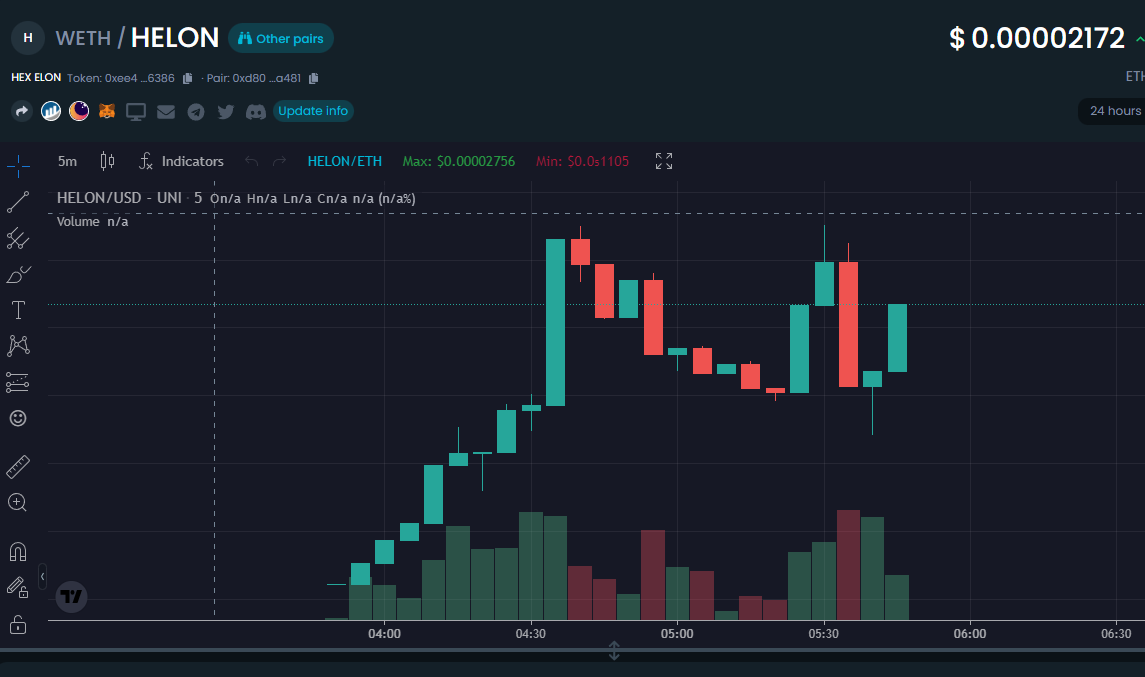Click the Min price value label
This screenshot has width=1145, height=677.
pyautogui.click(x=582, y=161)
